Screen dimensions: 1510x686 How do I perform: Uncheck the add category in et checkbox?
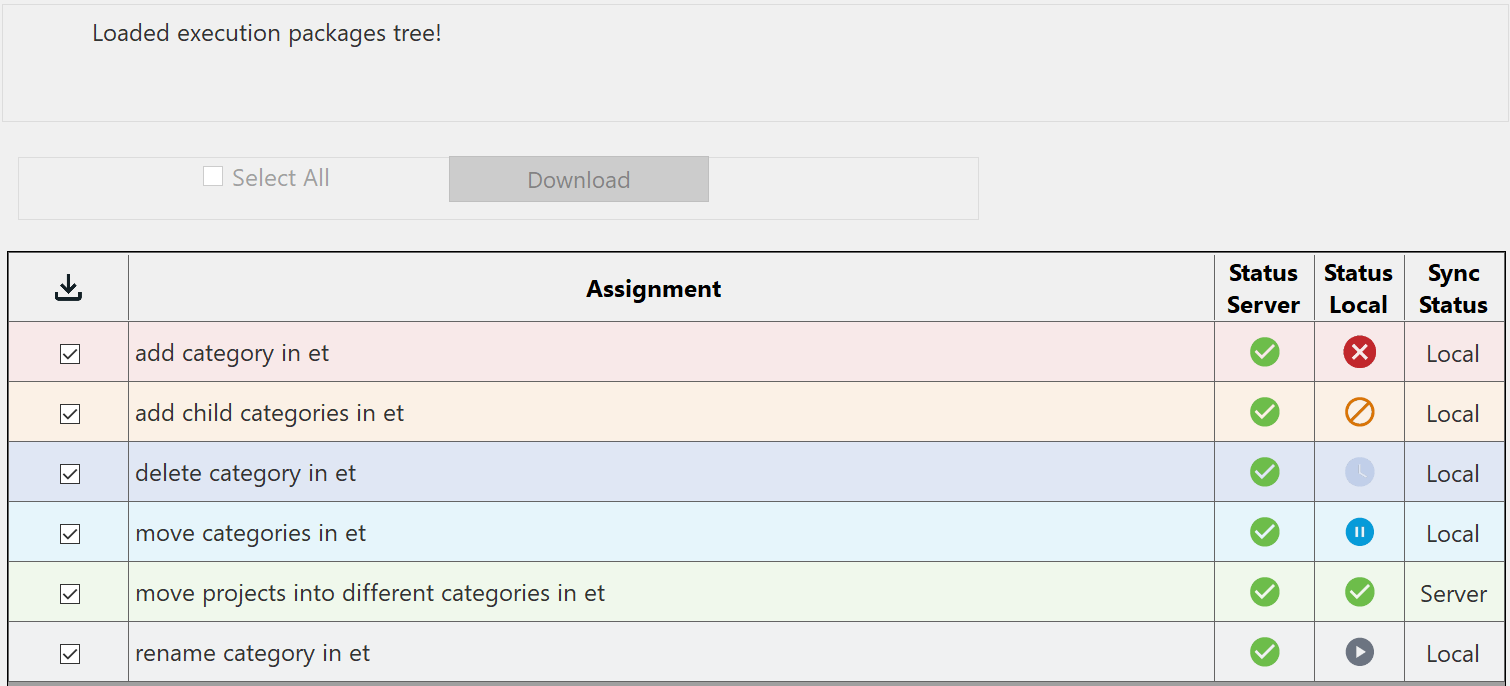pos(70,354)
